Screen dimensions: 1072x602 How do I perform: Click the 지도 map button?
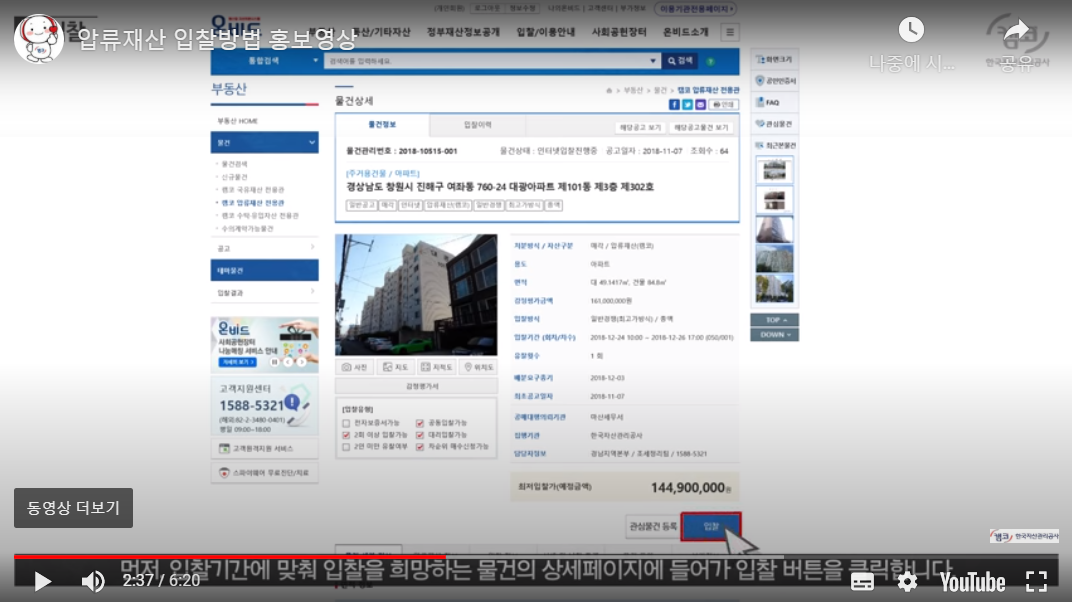point(395,368)
